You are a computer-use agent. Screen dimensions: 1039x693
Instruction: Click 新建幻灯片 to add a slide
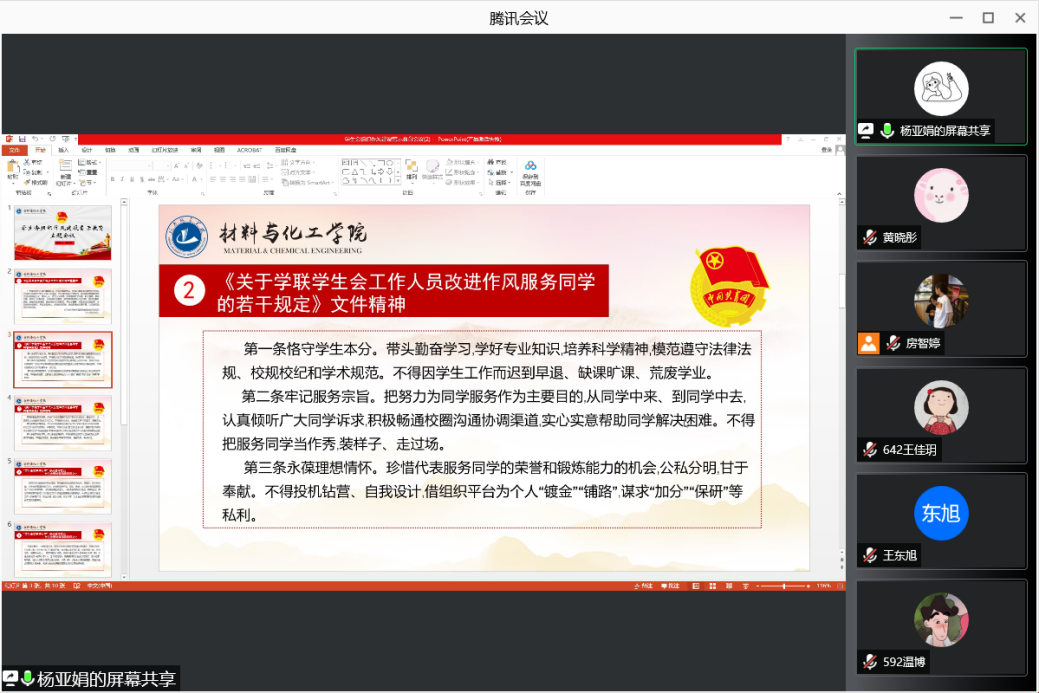pyautogui.click(x=66, y=173)
